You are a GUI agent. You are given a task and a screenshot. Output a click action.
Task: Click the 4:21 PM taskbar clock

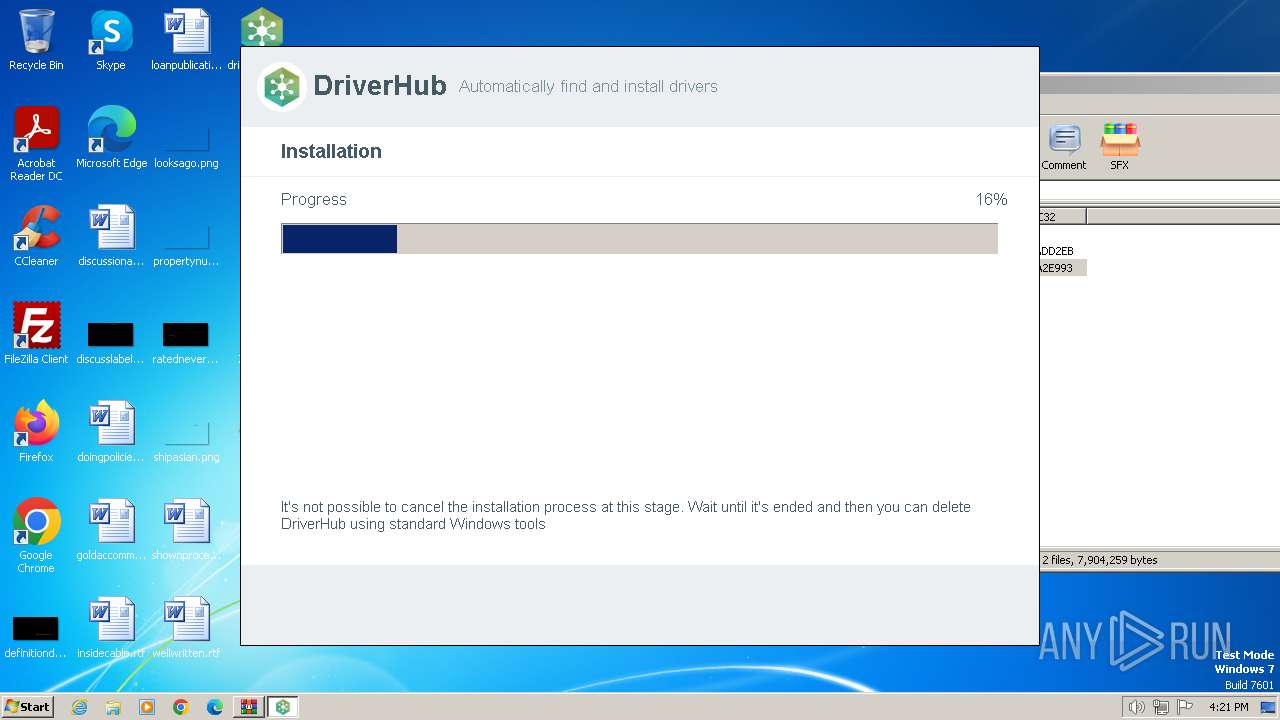1228,707
